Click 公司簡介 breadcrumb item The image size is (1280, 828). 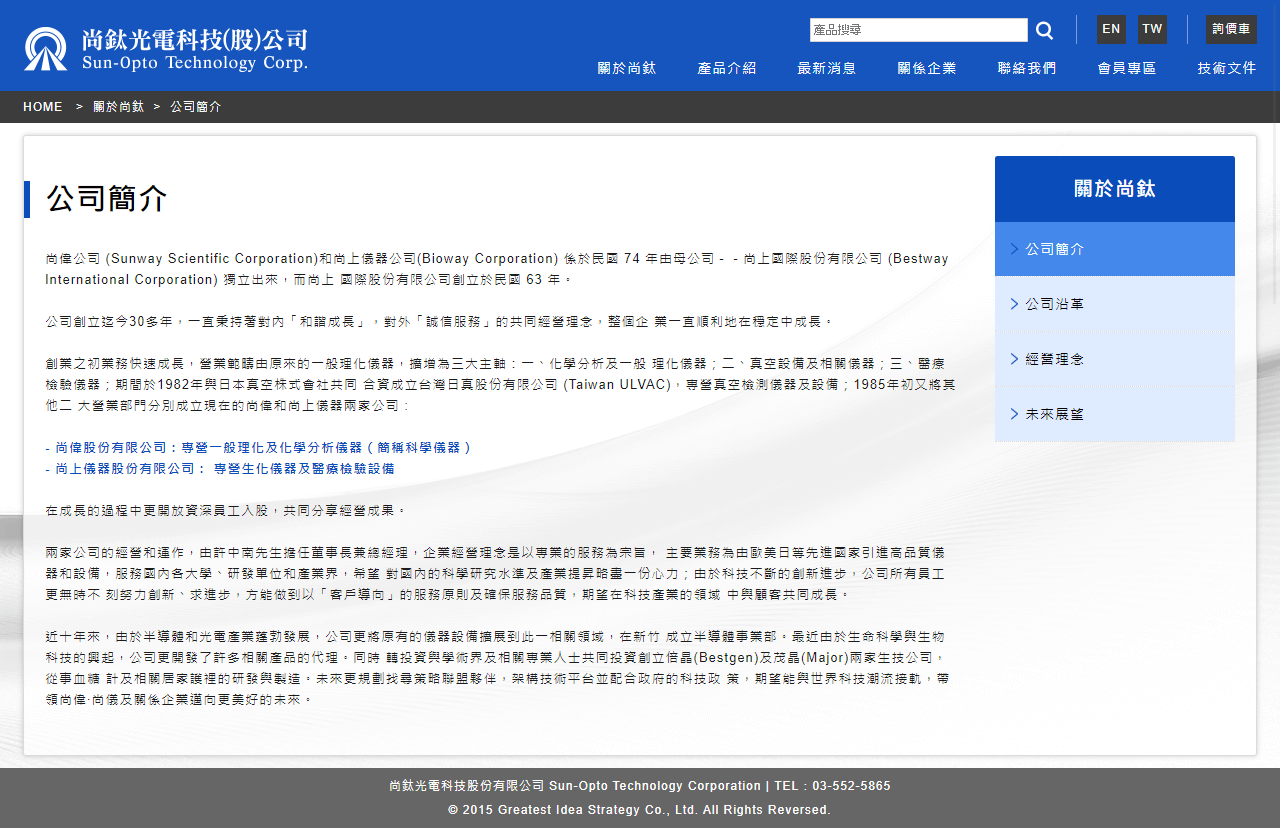tap(196, 107)
